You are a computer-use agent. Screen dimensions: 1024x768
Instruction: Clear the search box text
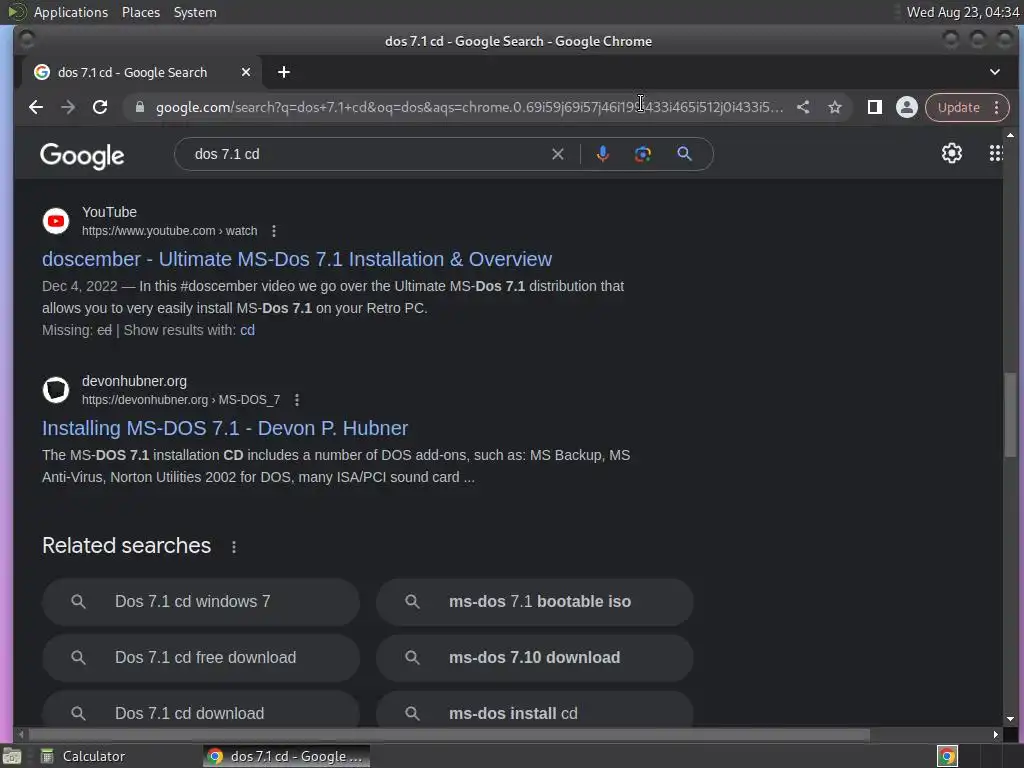point(558,154)
